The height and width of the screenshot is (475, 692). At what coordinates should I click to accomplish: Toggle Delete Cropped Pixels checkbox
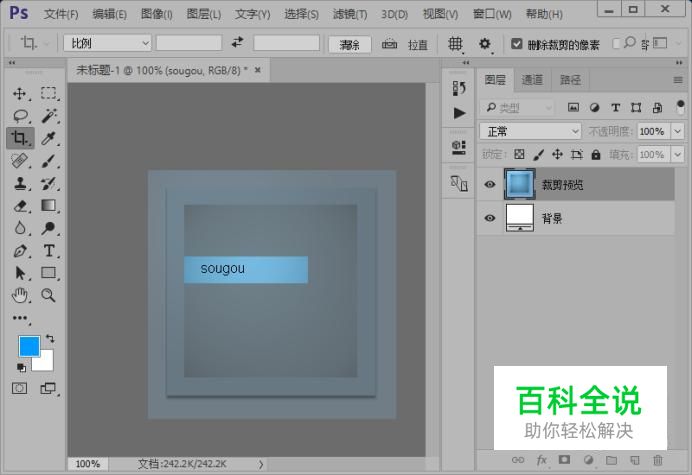coord(516,44)
